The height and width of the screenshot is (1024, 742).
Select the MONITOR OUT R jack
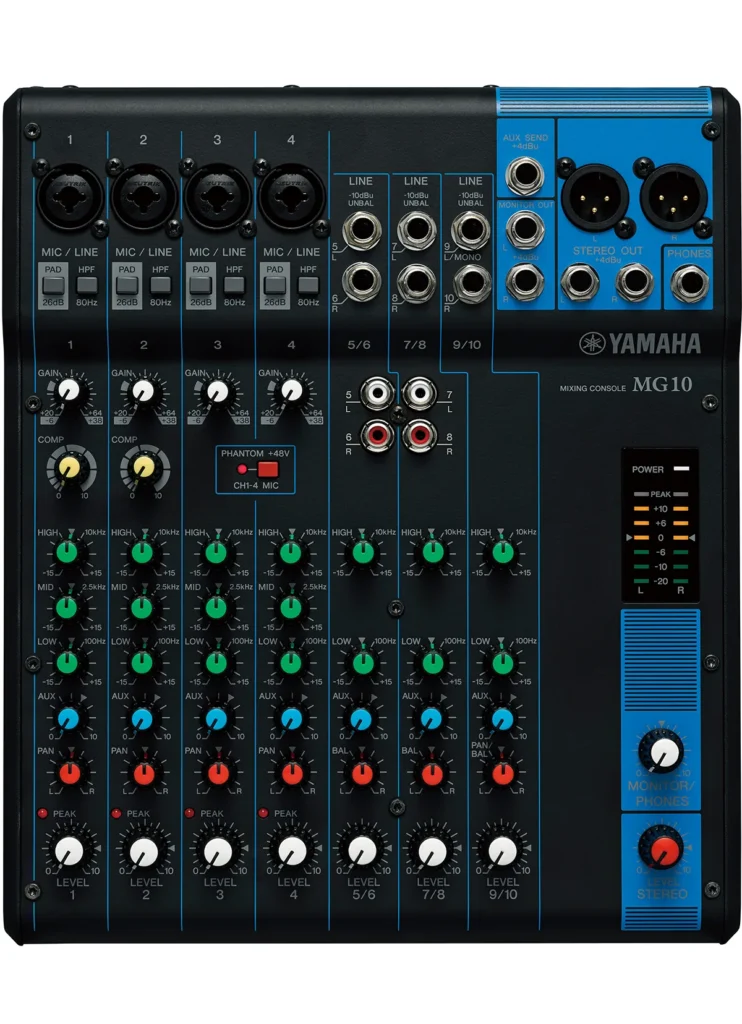pyautogui.click(x=525, y=281)
